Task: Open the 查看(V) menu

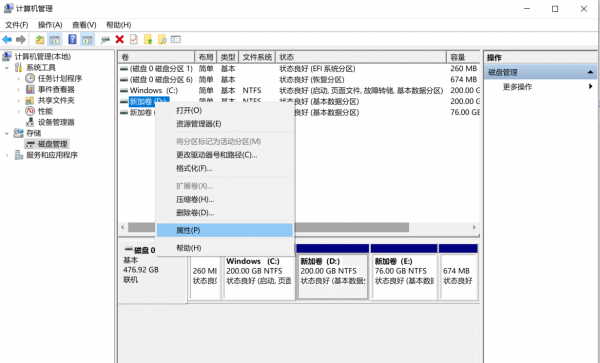Action: (x=84, y=25)
